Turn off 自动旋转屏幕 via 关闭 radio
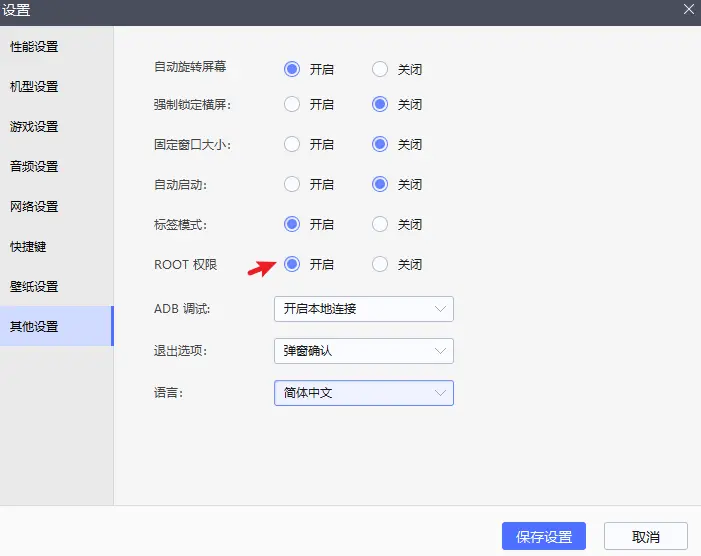701x556 pixels. pyautogui.click(x=380, y=69)
